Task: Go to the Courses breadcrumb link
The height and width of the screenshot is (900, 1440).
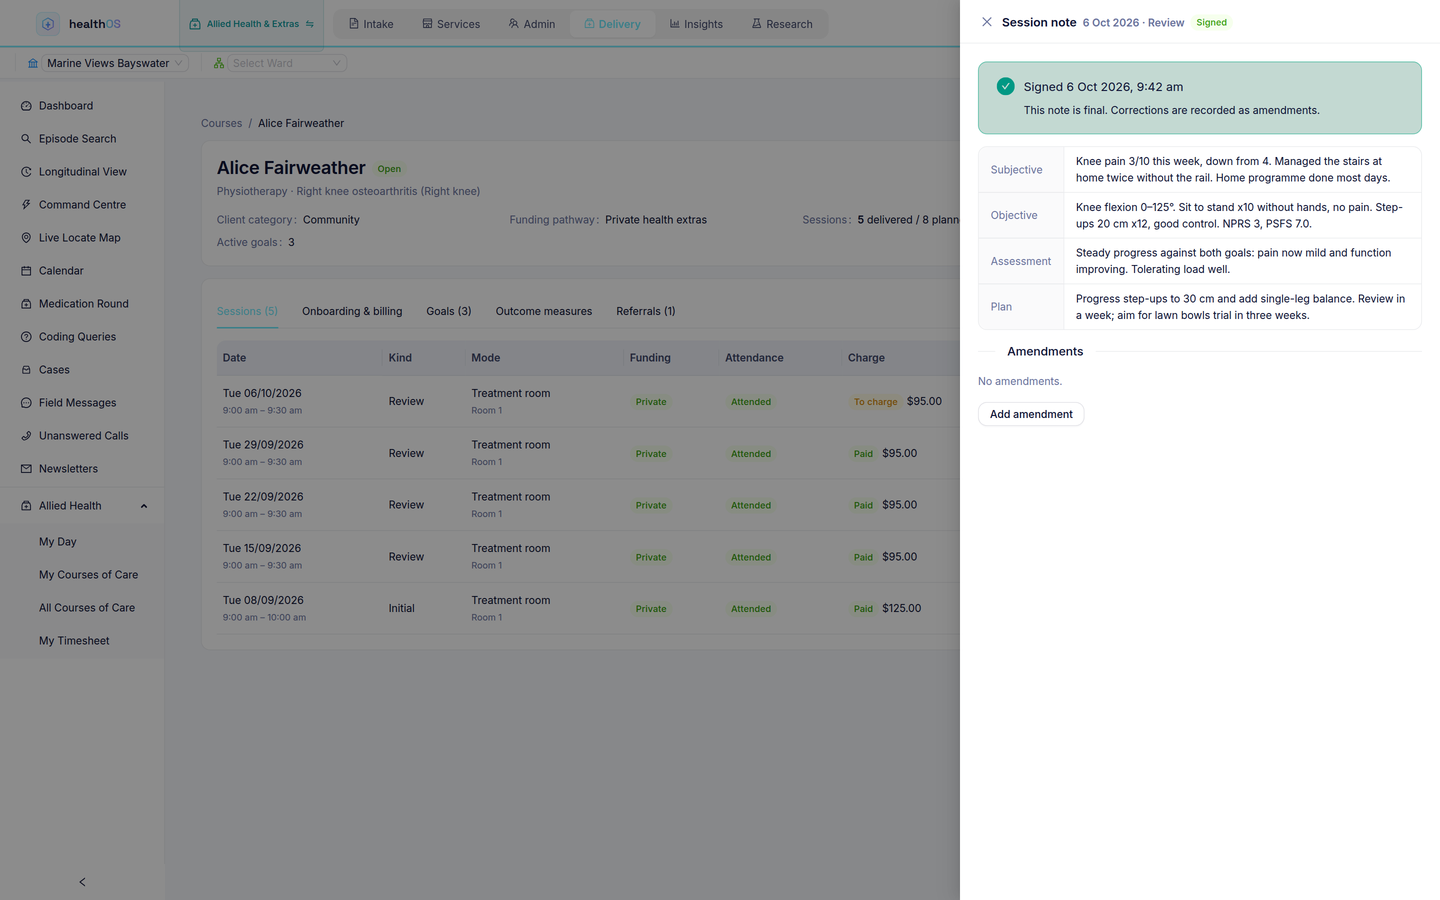Action: [221, 124]
